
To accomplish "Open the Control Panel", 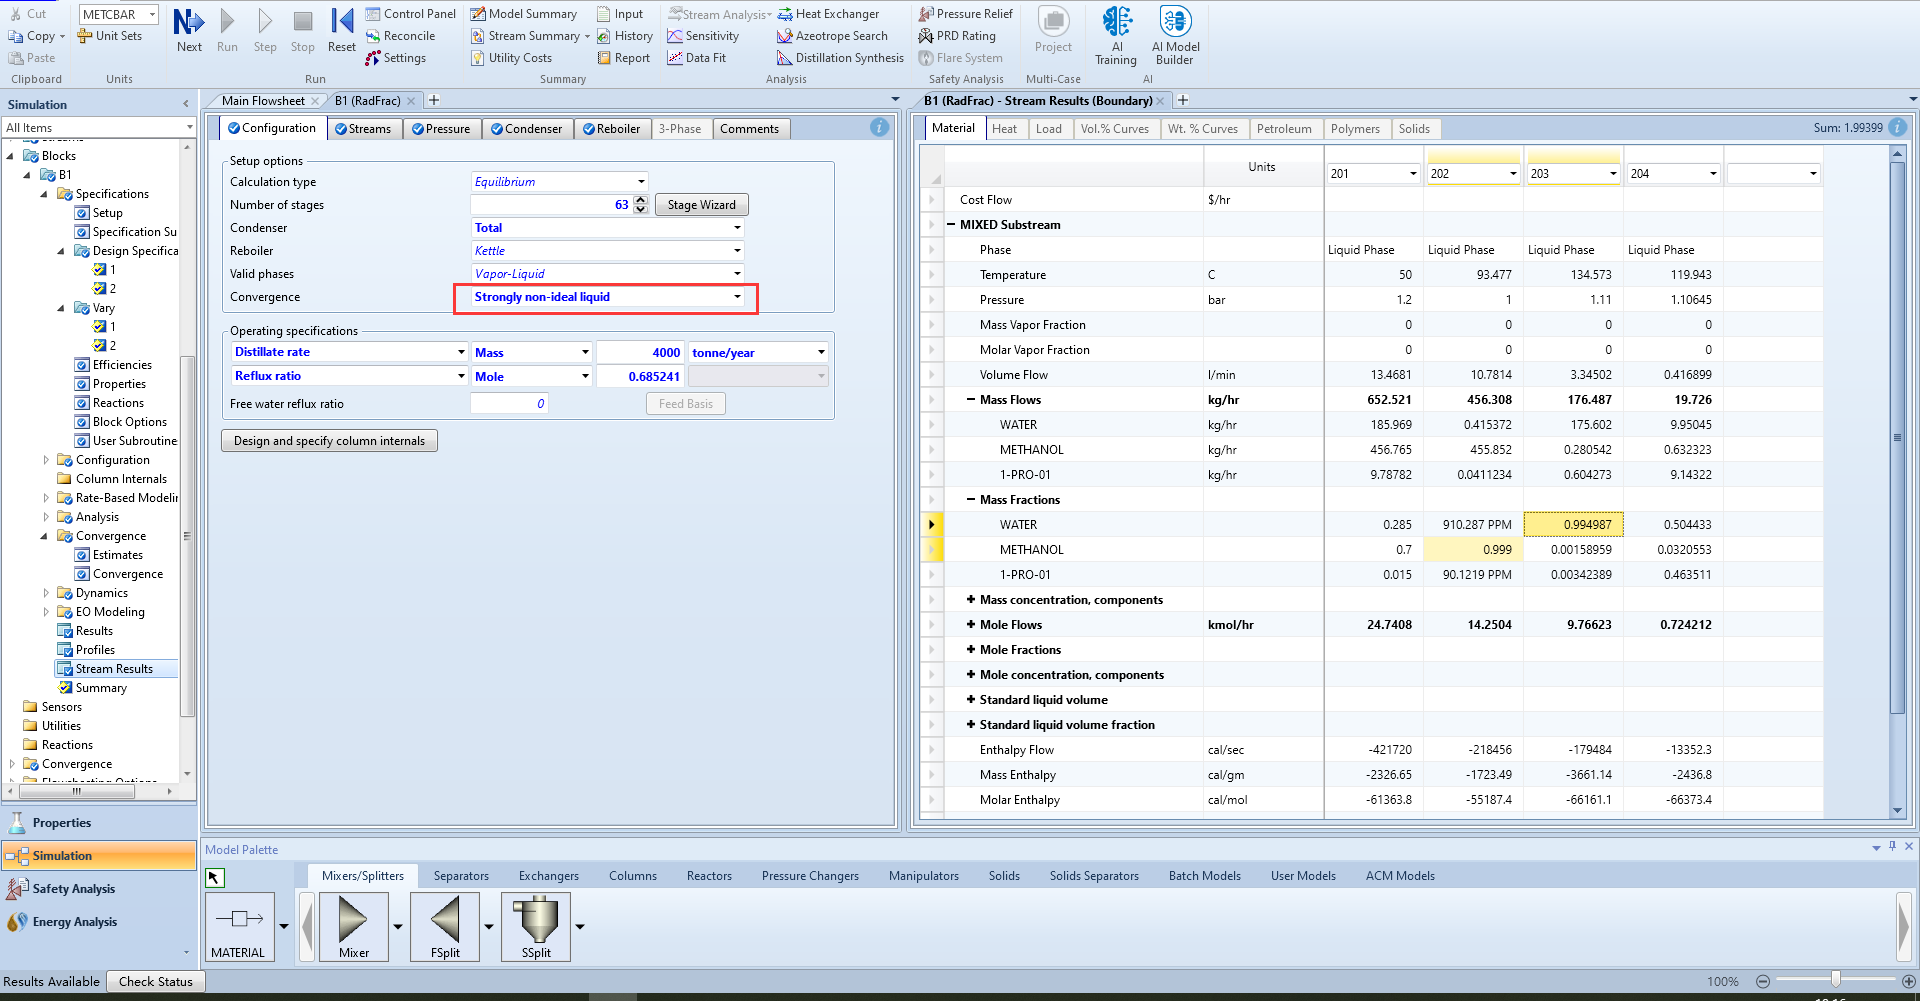I will point(411,14).
